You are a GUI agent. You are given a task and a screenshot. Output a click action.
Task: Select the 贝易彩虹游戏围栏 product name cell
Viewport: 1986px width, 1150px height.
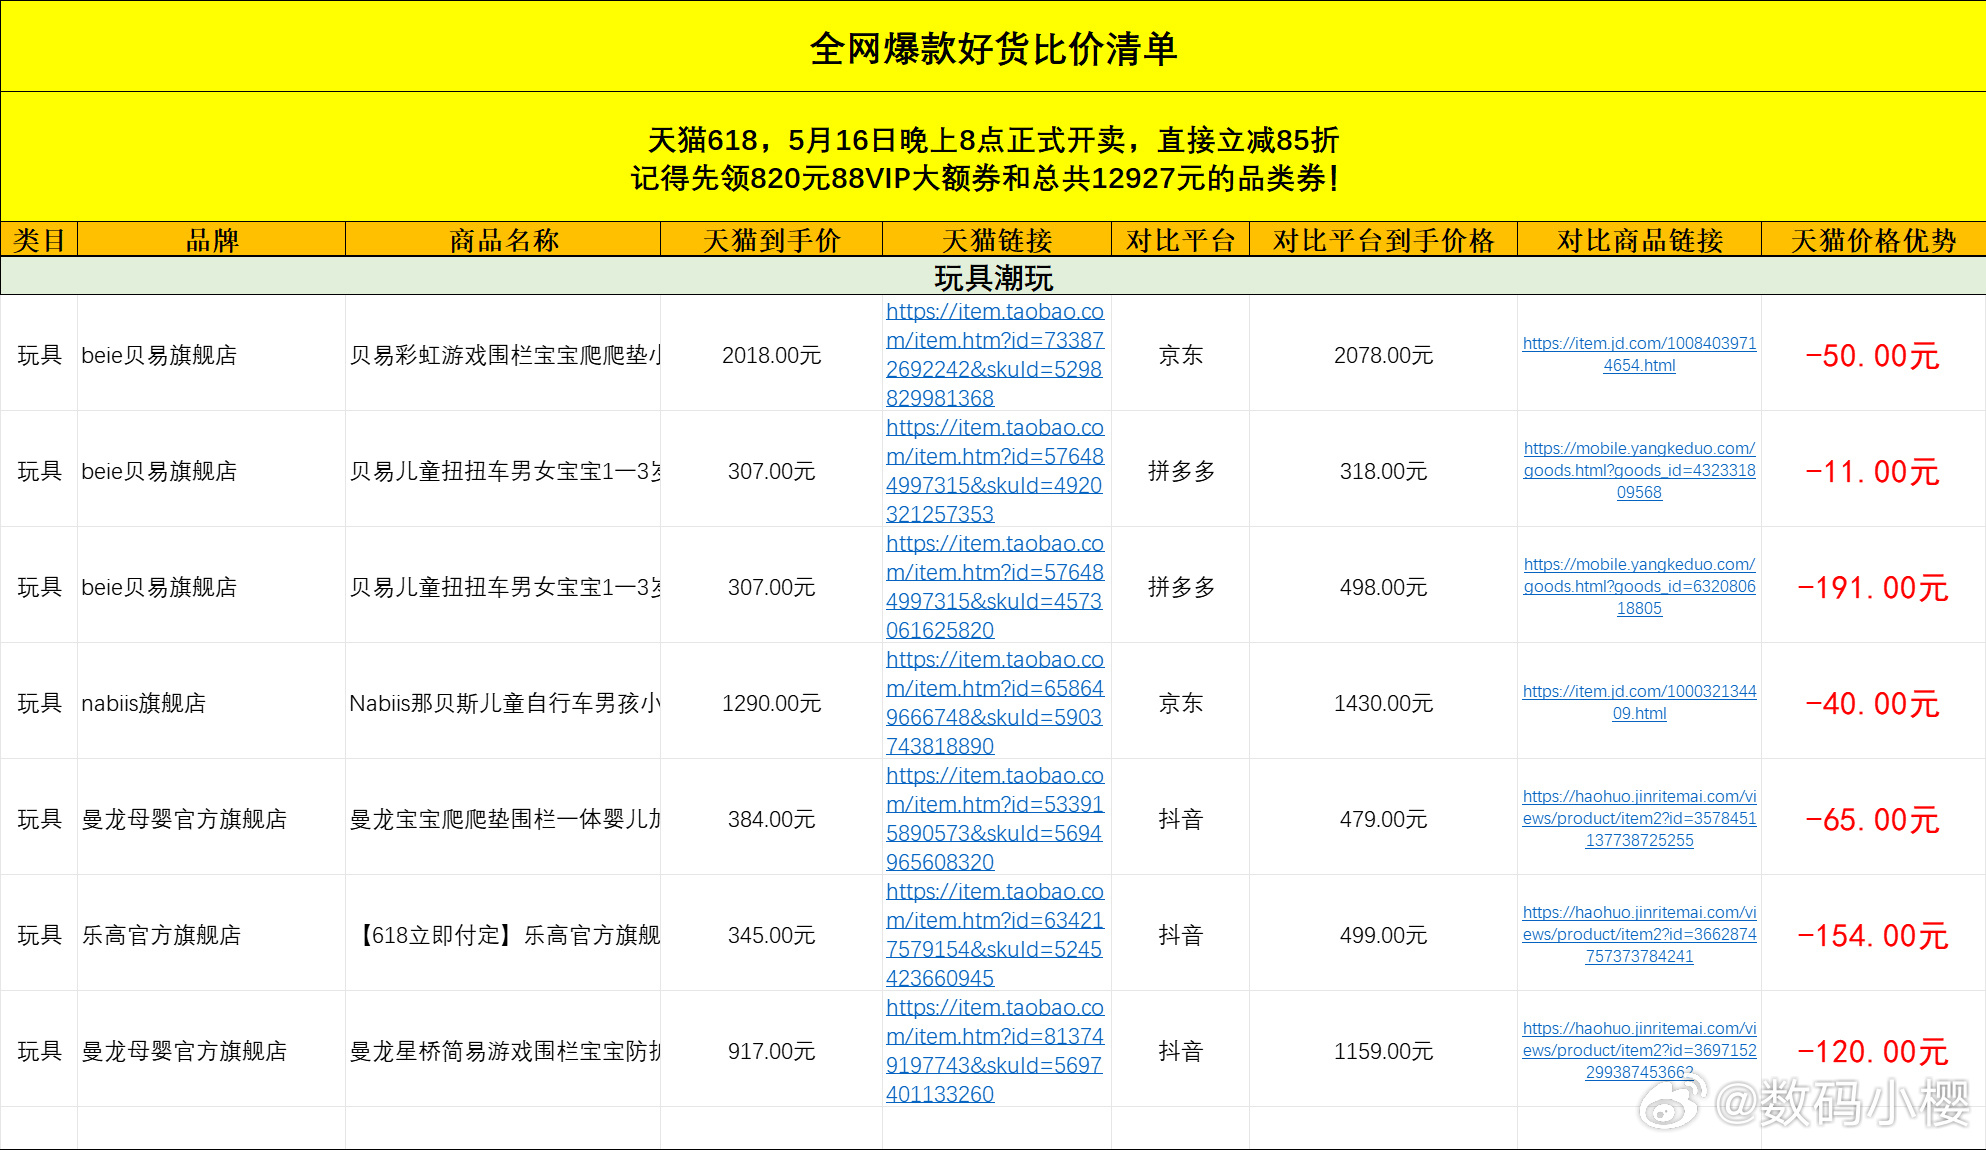coord(503,355)
